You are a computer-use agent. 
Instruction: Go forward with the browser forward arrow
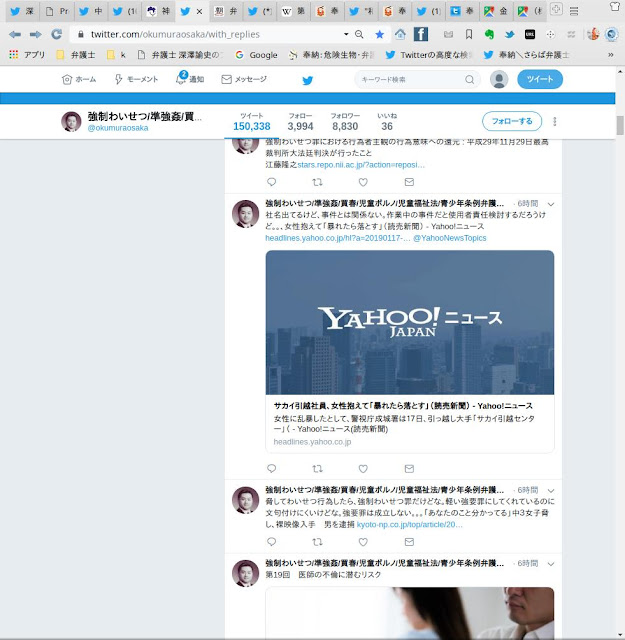pos(36,34)
